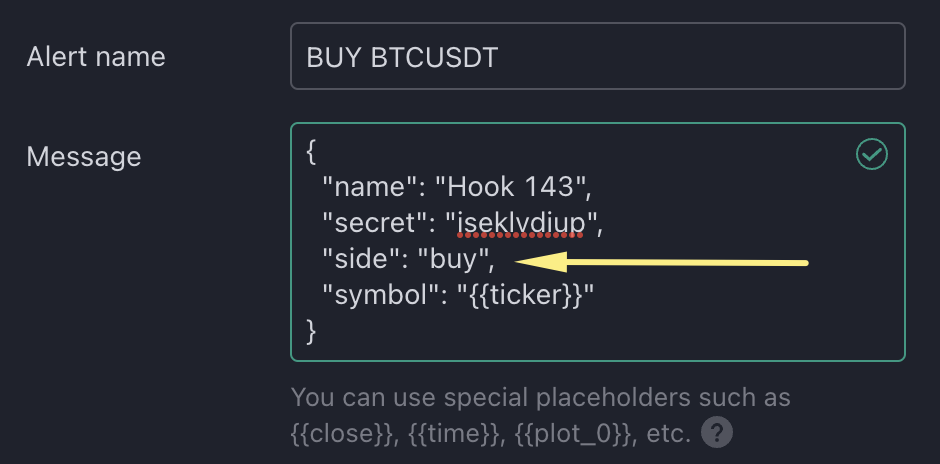Click the "Hook 143" value
940x464 pixels.
coord(520,185)
